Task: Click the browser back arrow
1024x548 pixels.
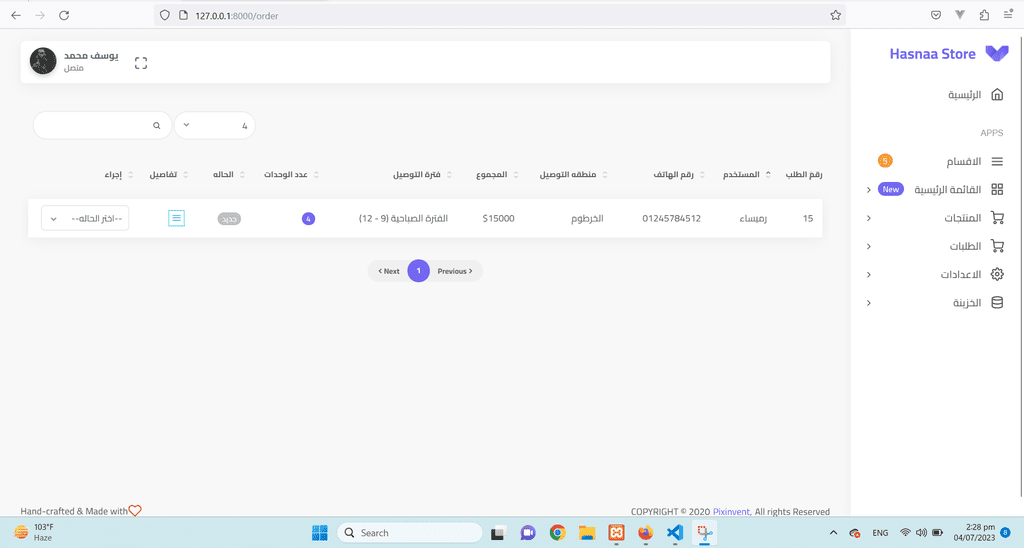Action: (x=16, y=15)
